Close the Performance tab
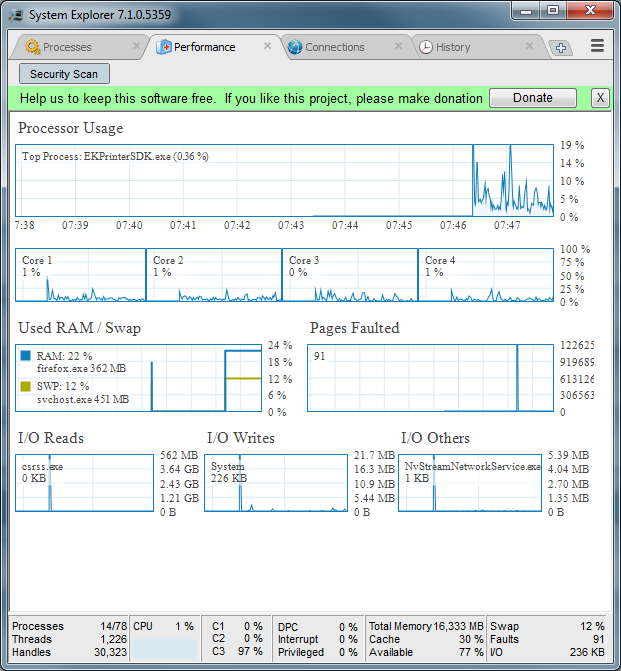Screen dimensions: 621x671 tap(267, 46)
